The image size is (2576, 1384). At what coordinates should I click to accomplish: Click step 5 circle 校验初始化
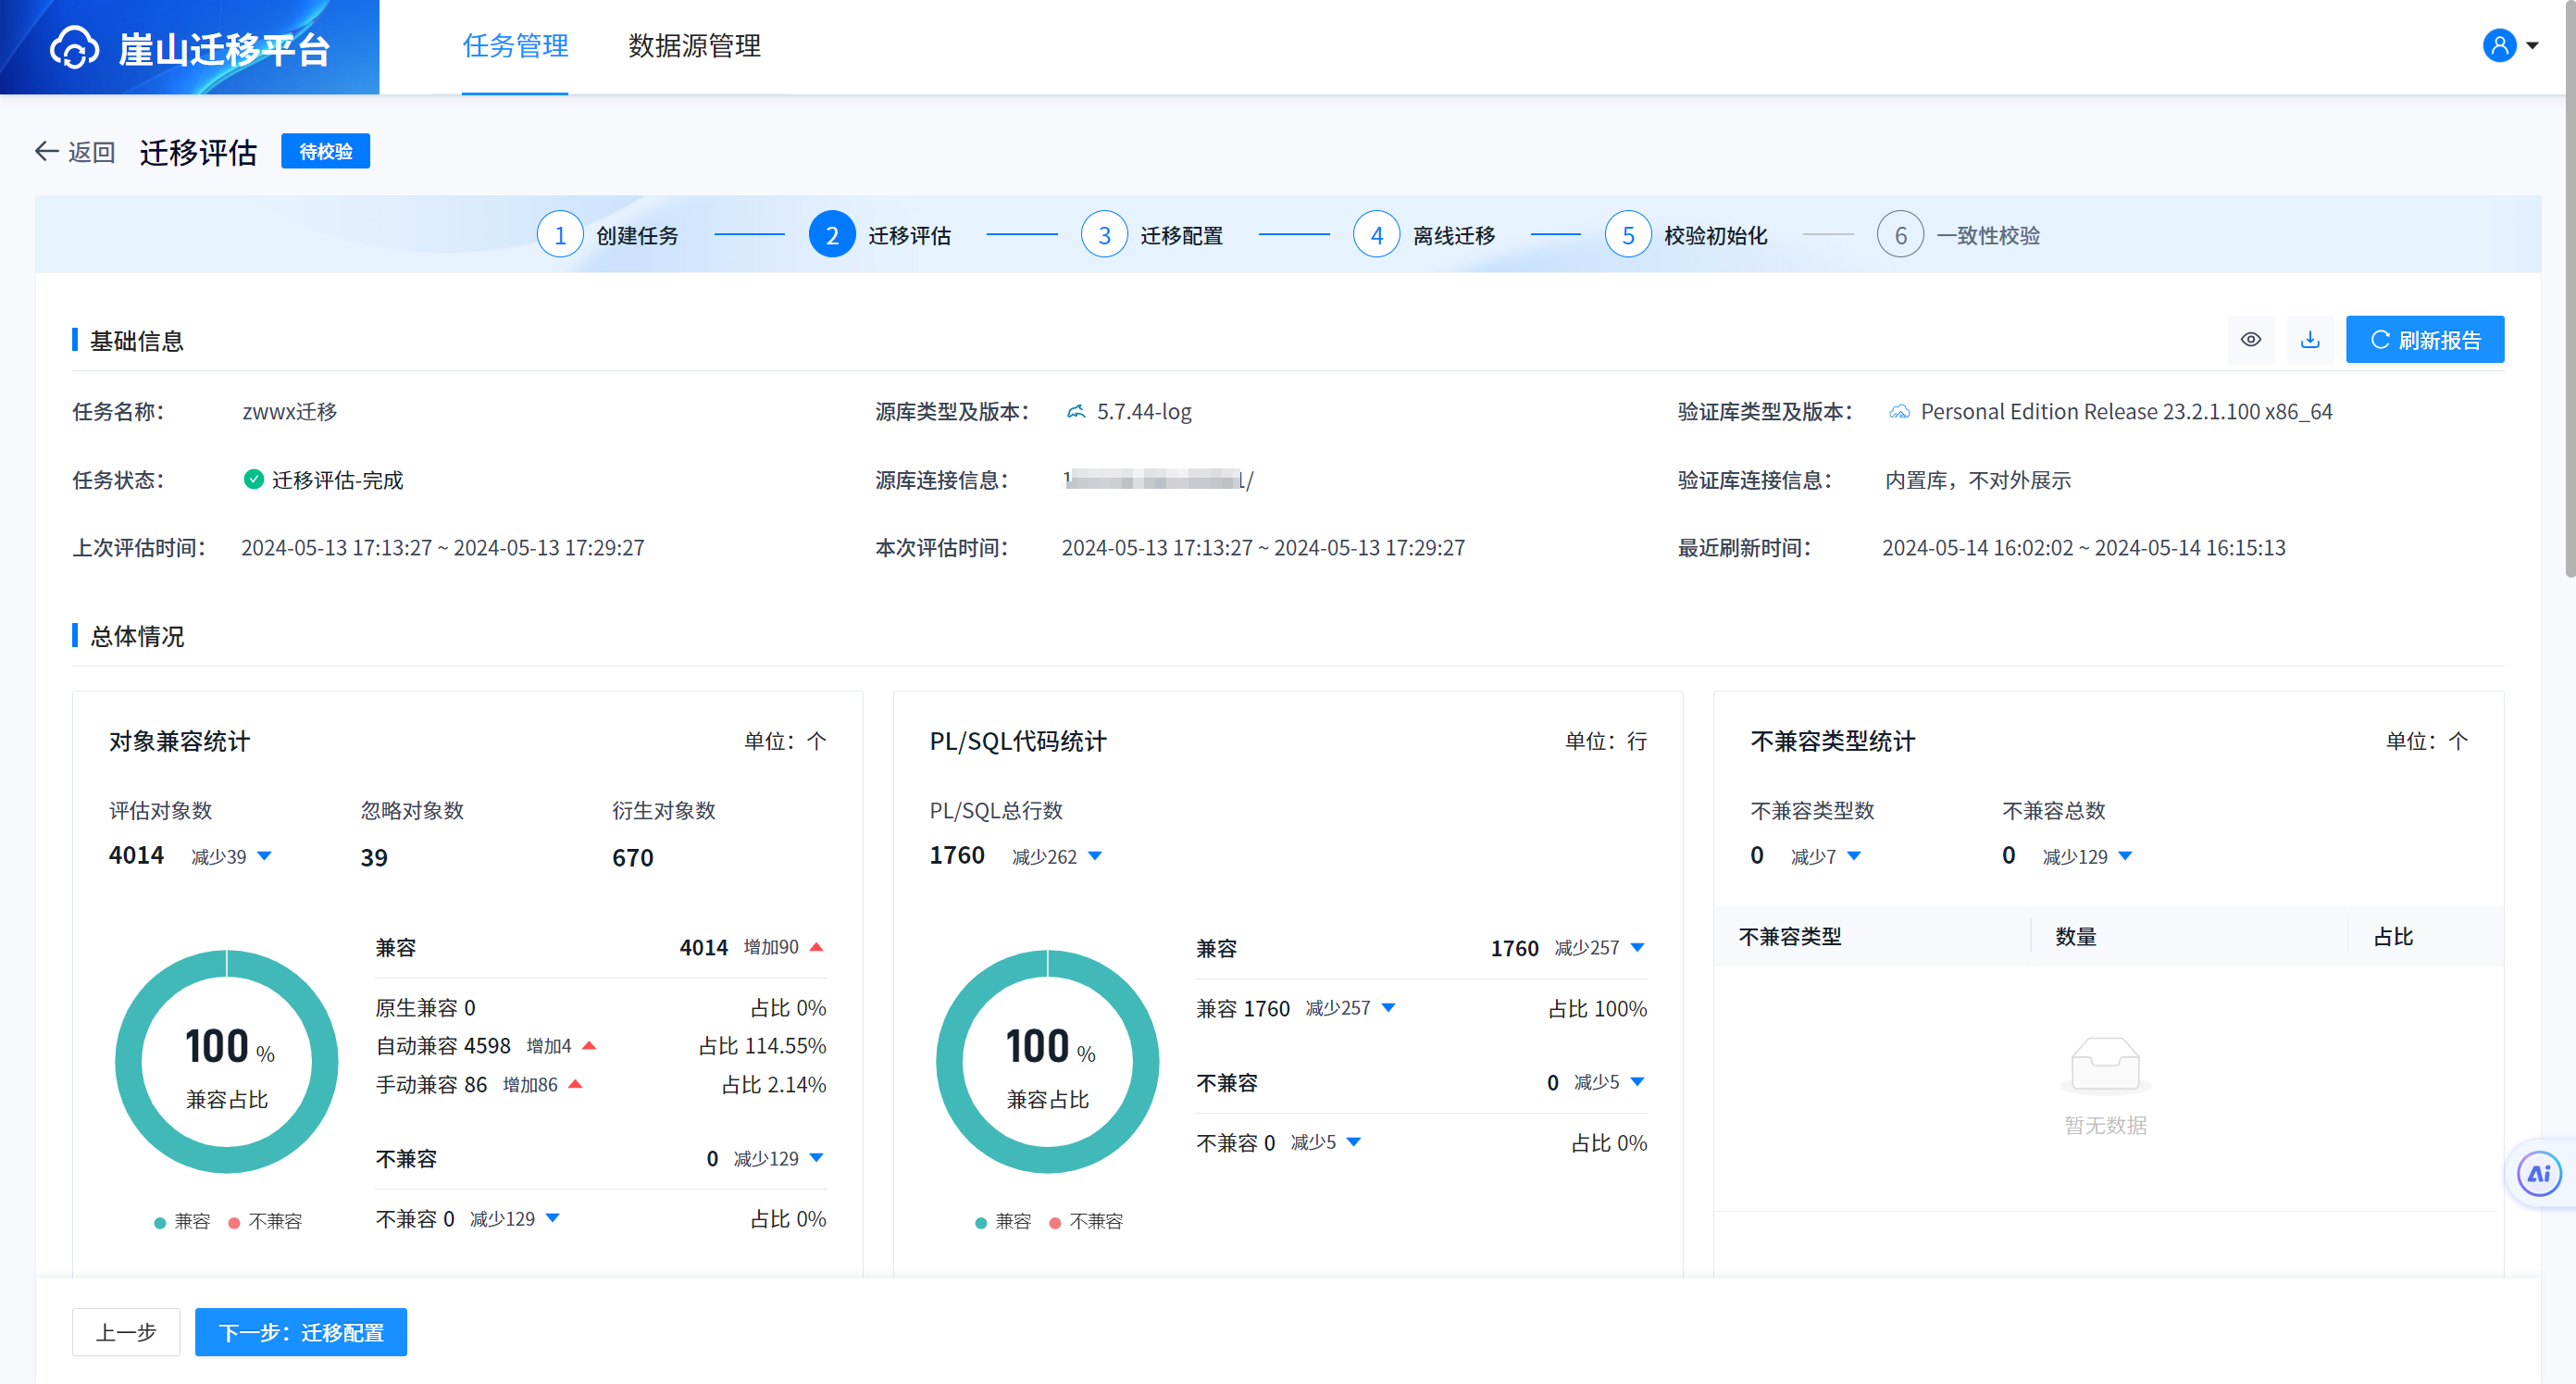(1627, 235)
